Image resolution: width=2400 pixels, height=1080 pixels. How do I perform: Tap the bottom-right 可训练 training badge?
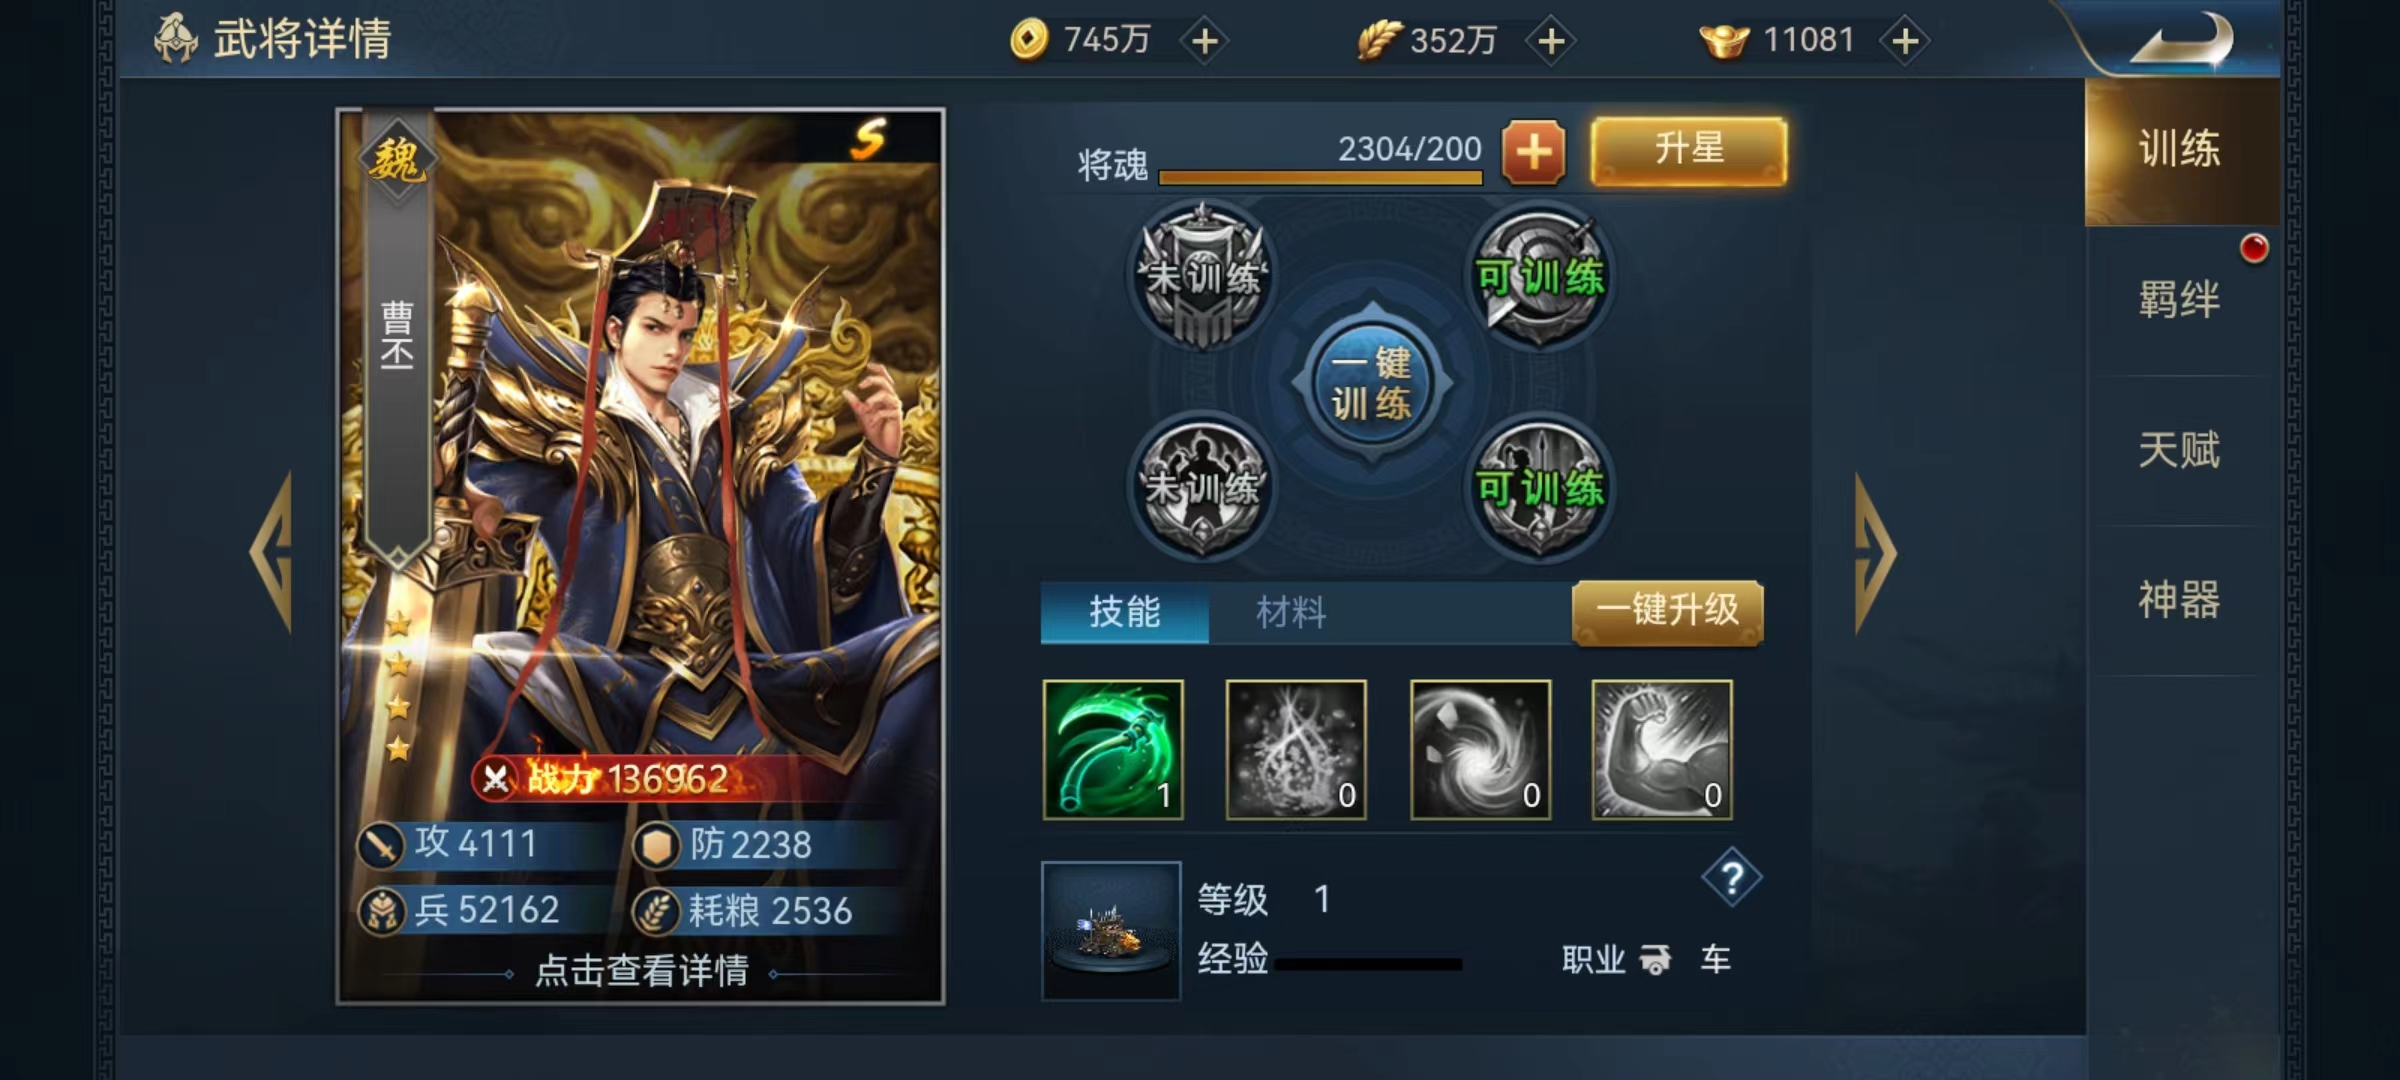click(1540, 488)
